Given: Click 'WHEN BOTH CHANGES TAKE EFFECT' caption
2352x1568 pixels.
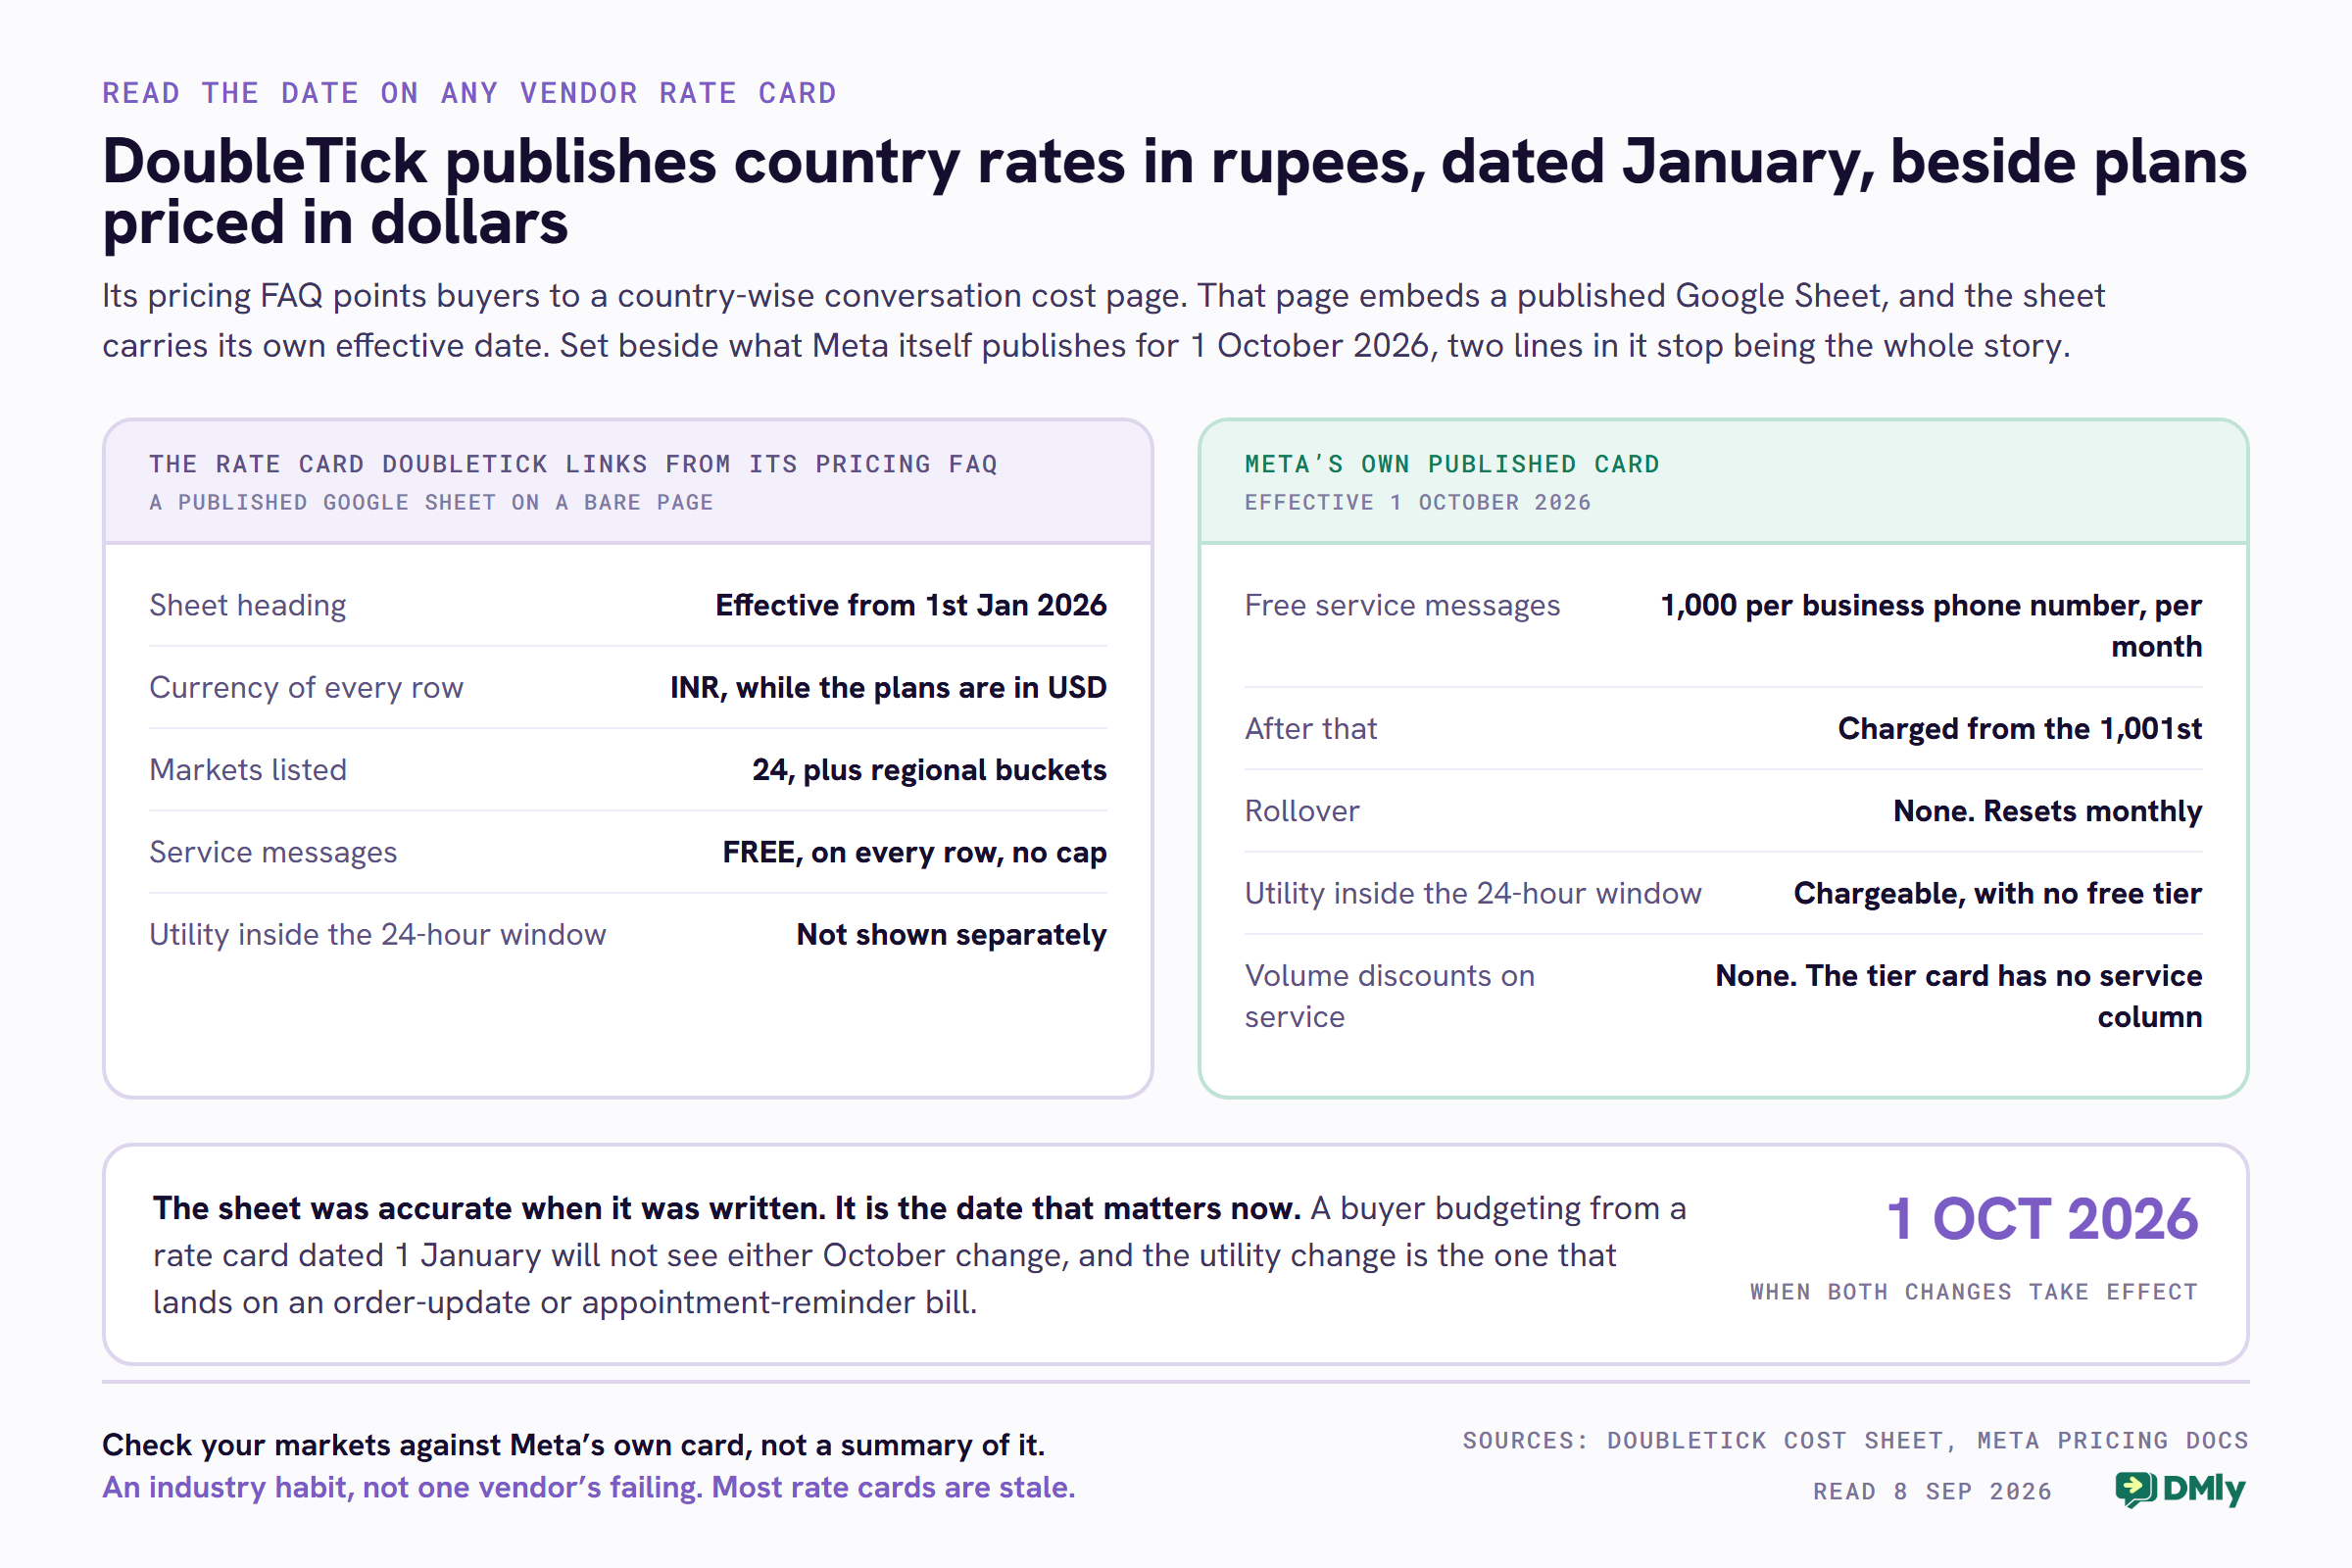Looking at the screenshot, I should tap(1973, 1292).
